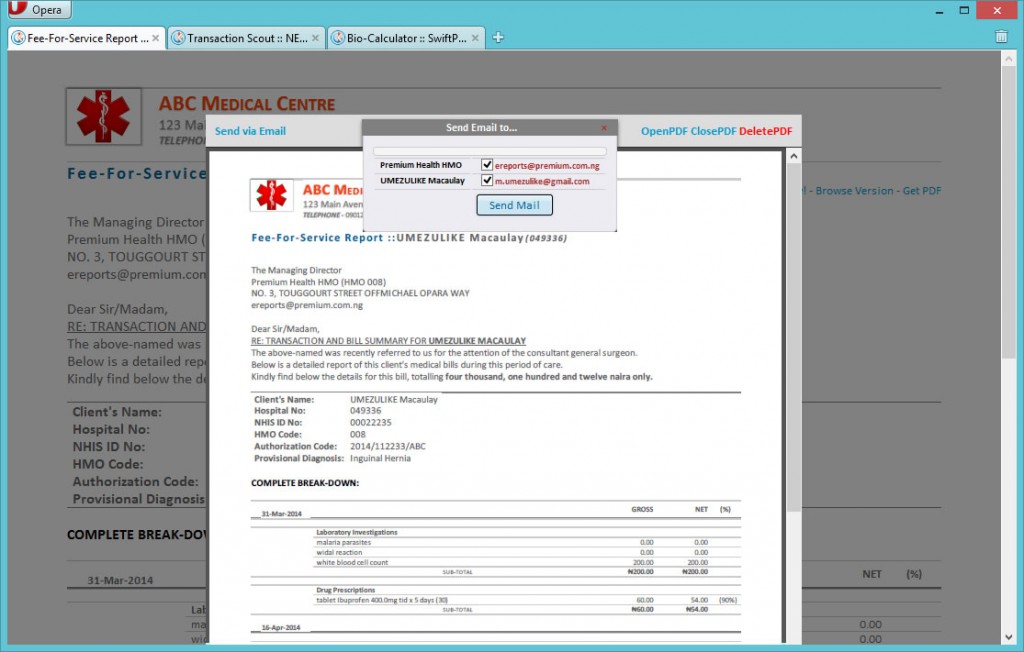
Task: Click the Send Mail button
Action: (514, 204)
